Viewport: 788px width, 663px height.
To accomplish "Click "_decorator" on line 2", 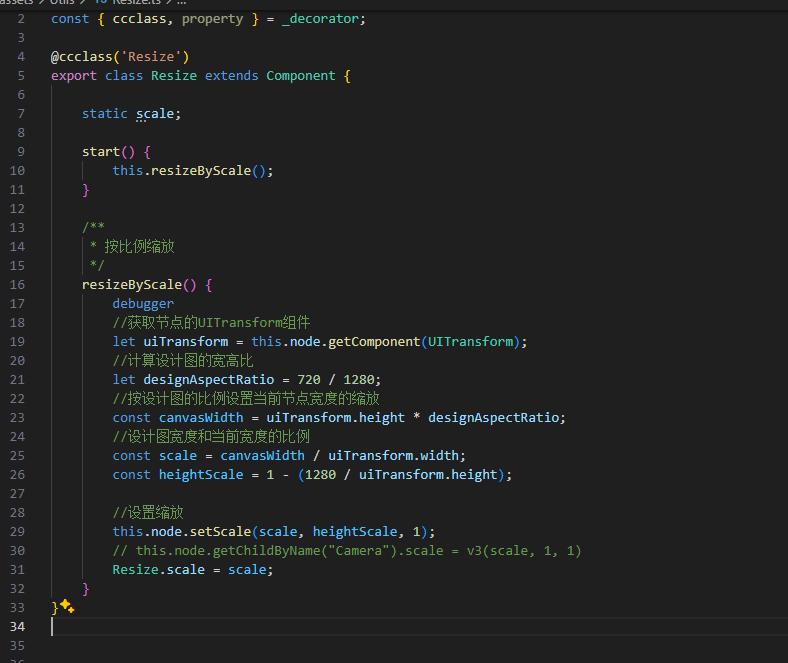I will click(320, 19).
